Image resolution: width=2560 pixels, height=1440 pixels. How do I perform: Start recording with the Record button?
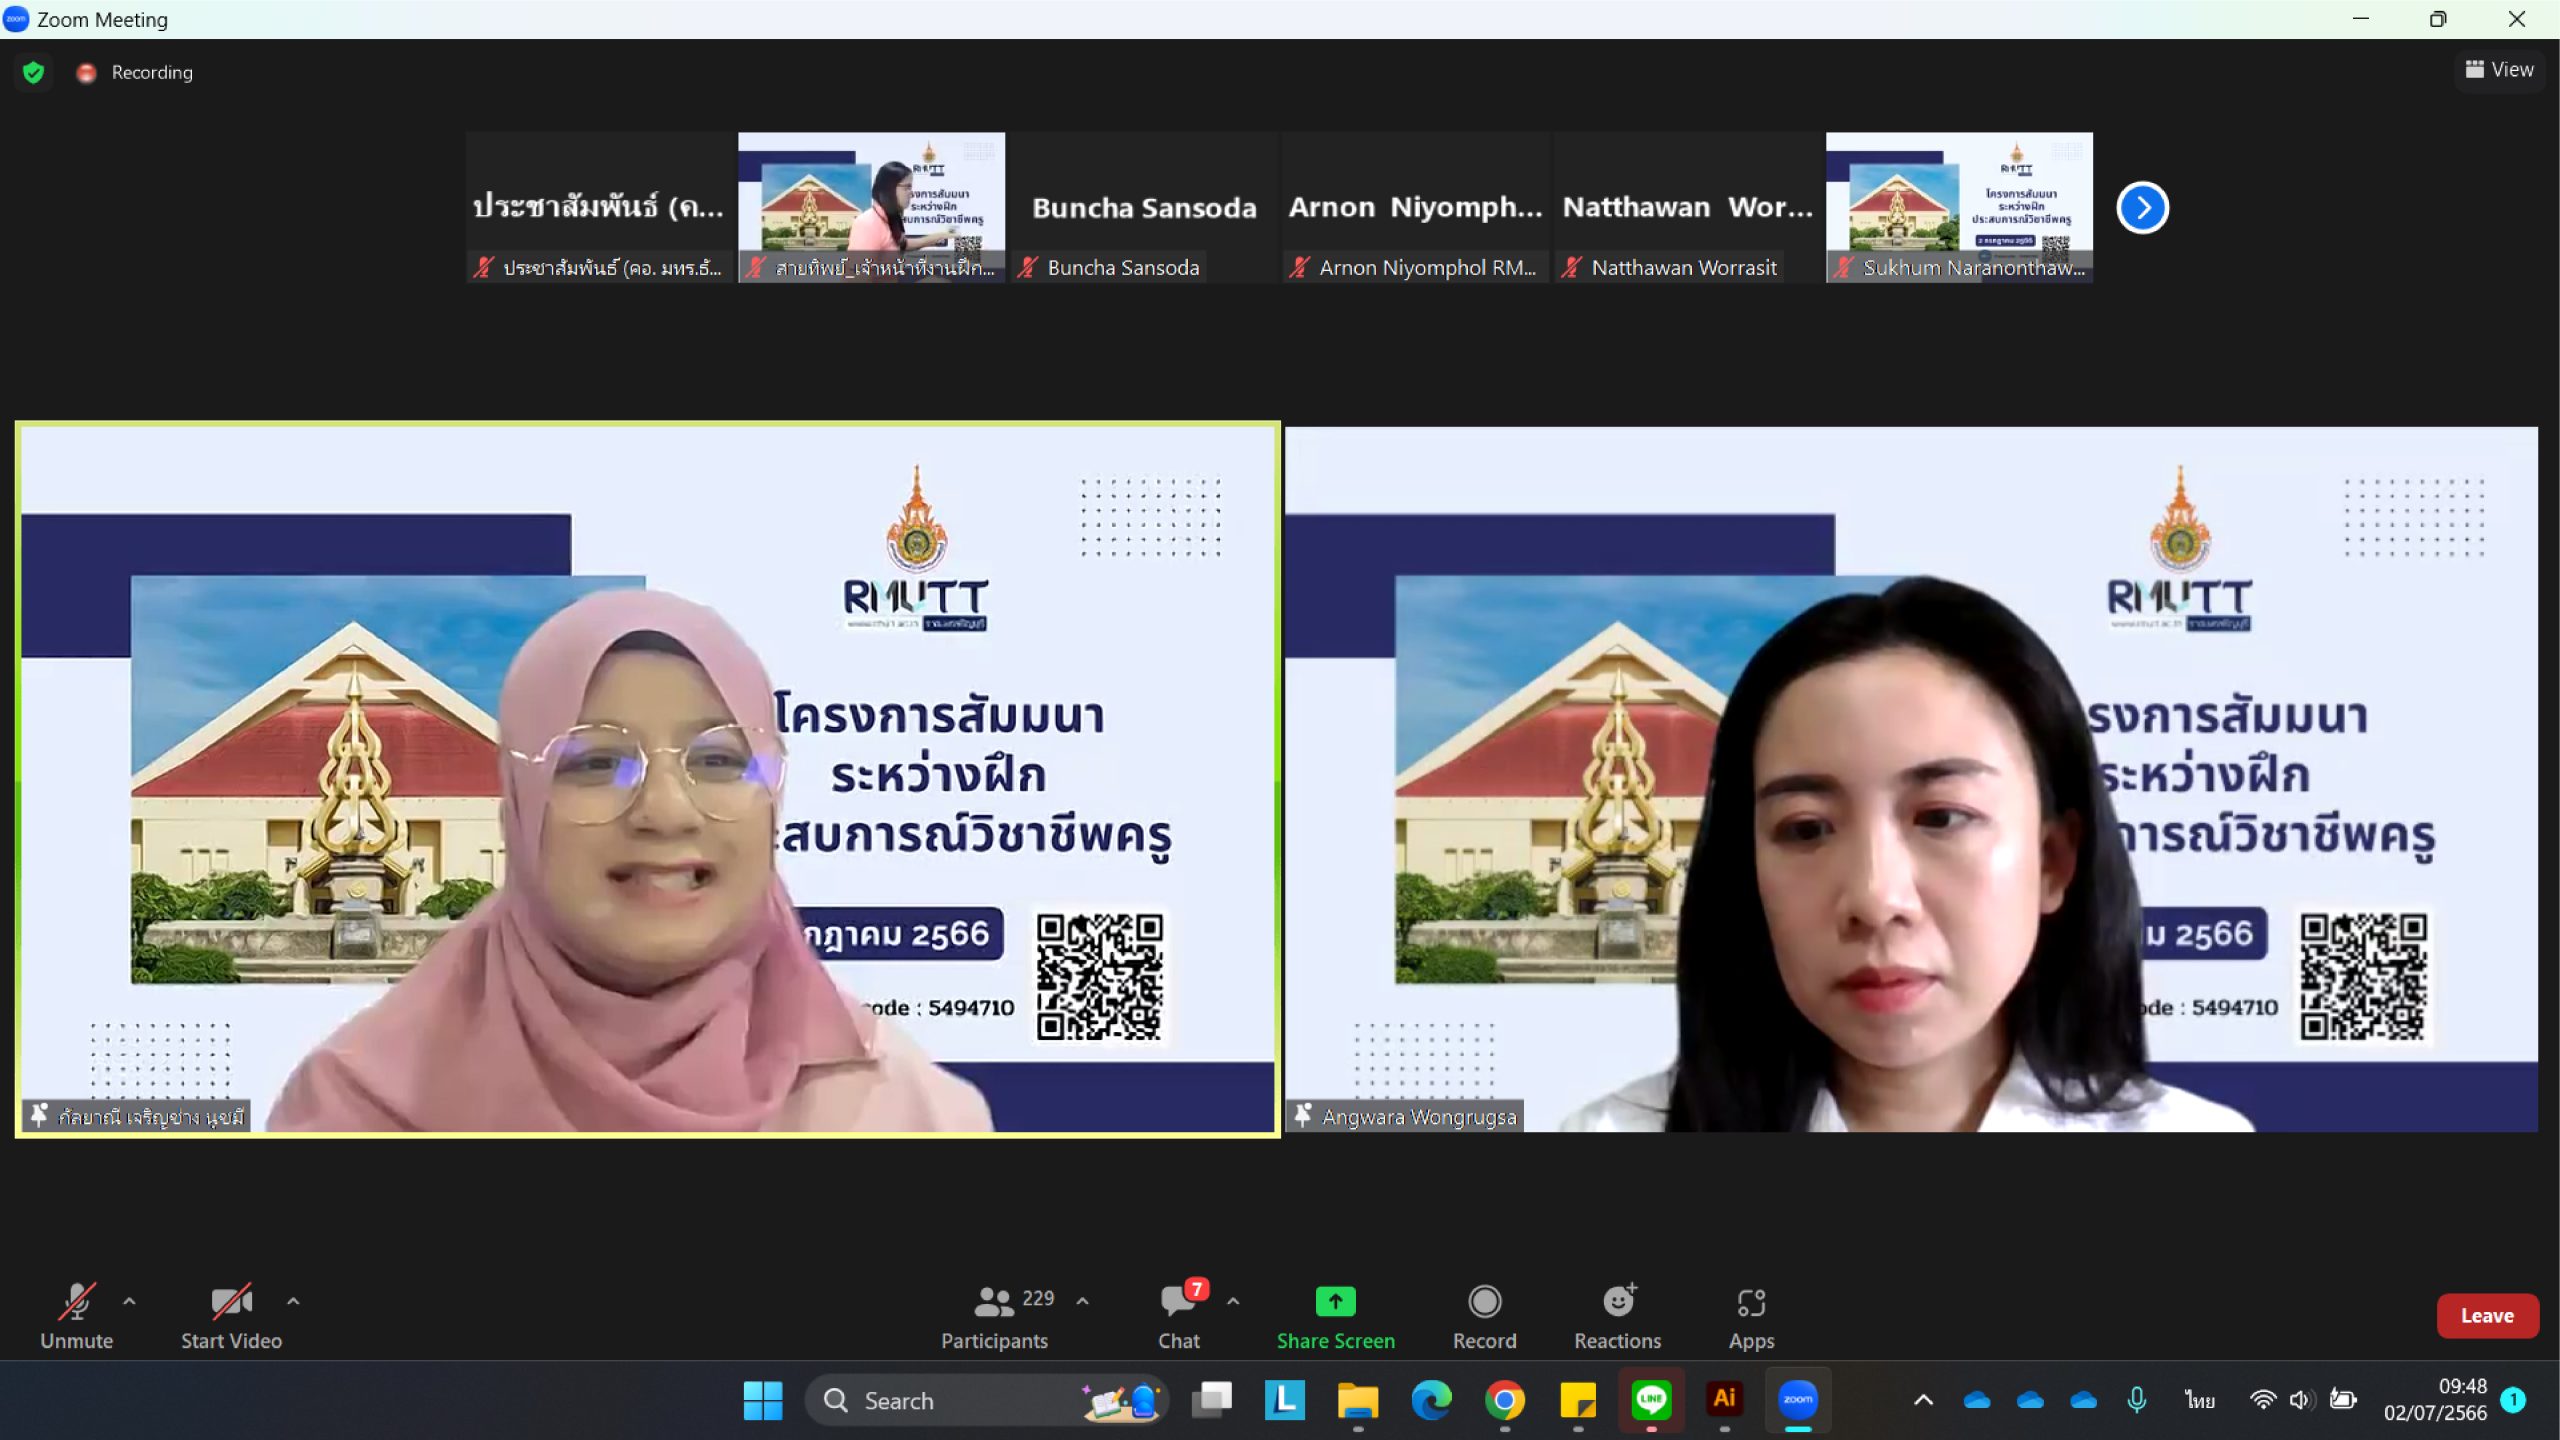pyautogui.click(x=1484, y=1315)
